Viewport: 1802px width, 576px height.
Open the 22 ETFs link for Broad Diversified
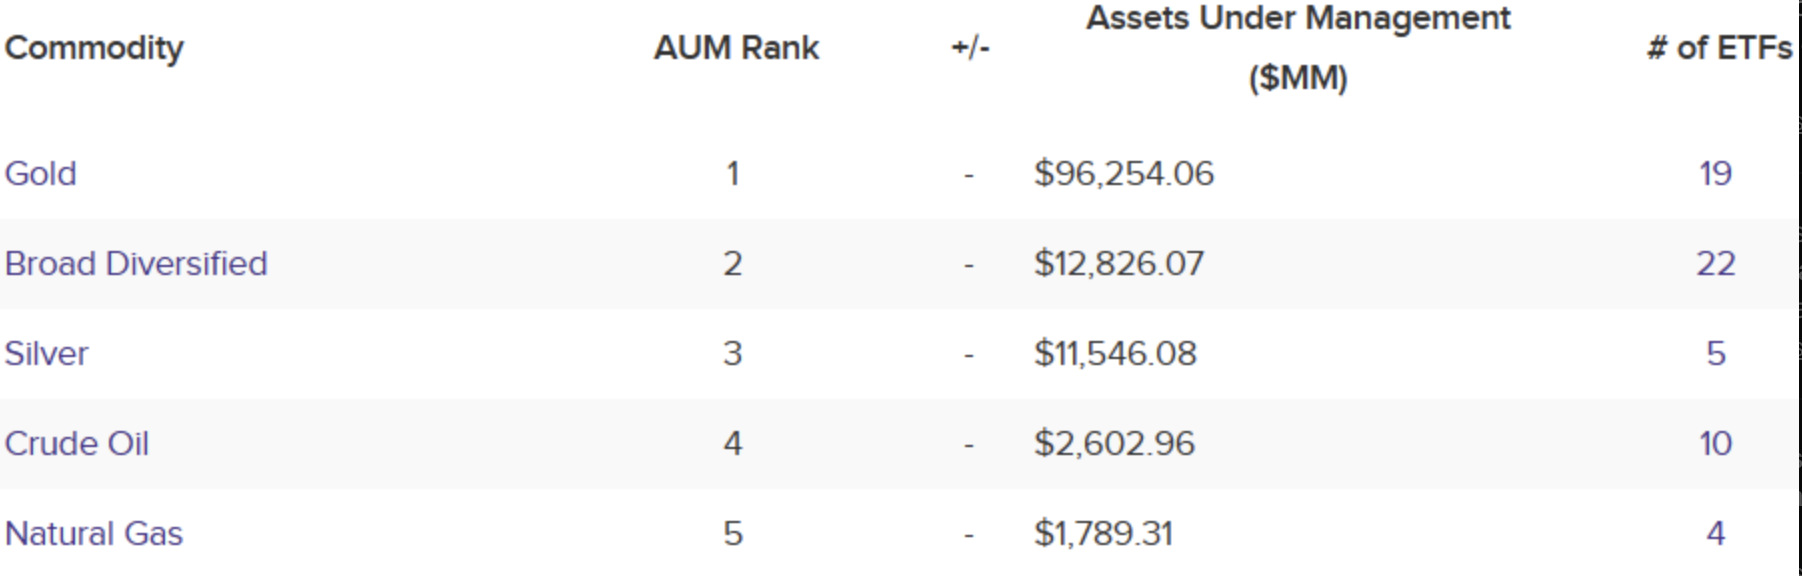[1715, 264]
